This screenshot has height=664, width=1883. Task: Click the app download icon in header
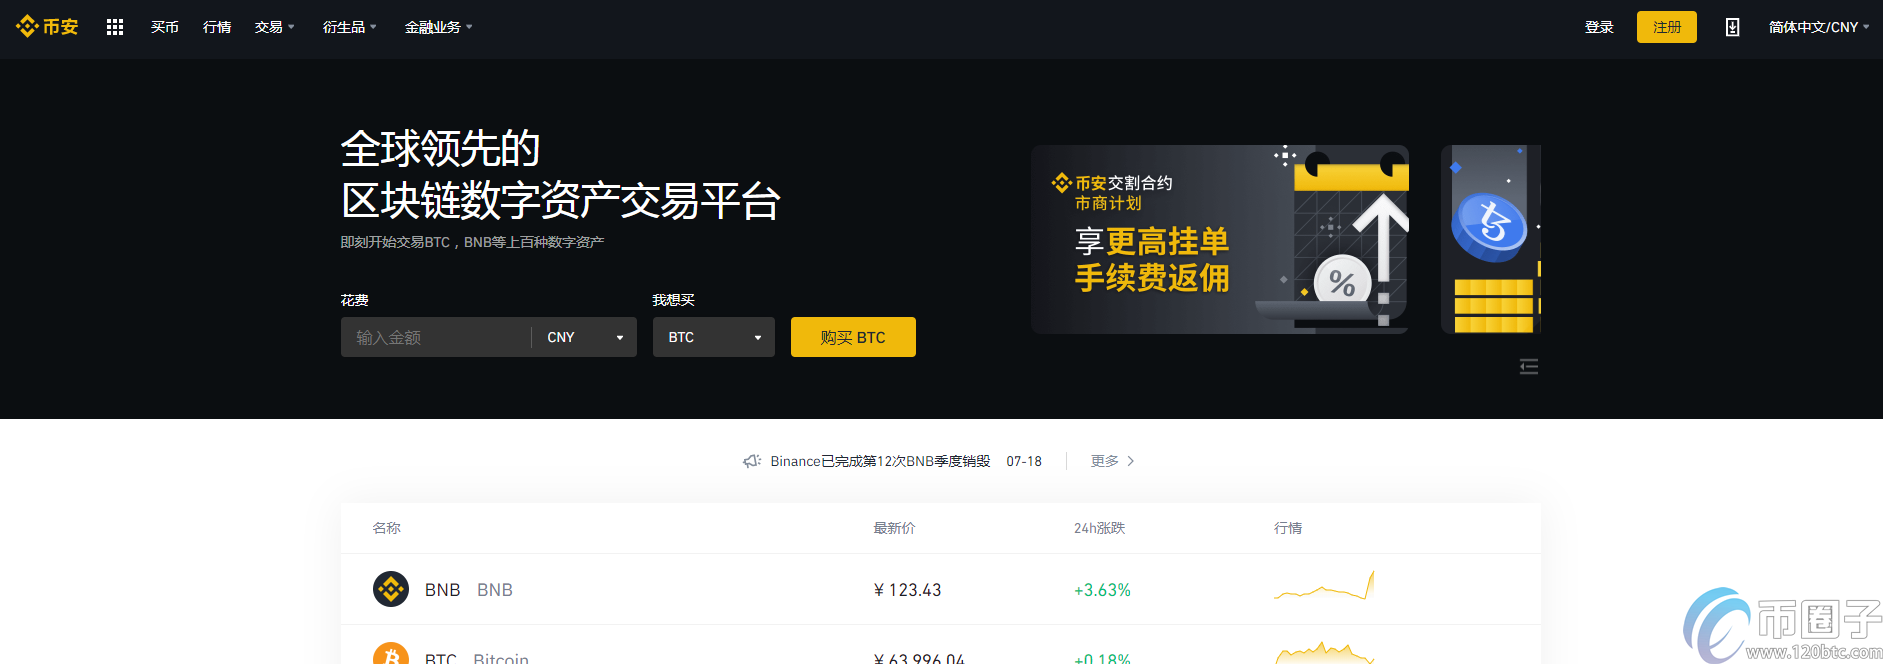(1732, 27)
